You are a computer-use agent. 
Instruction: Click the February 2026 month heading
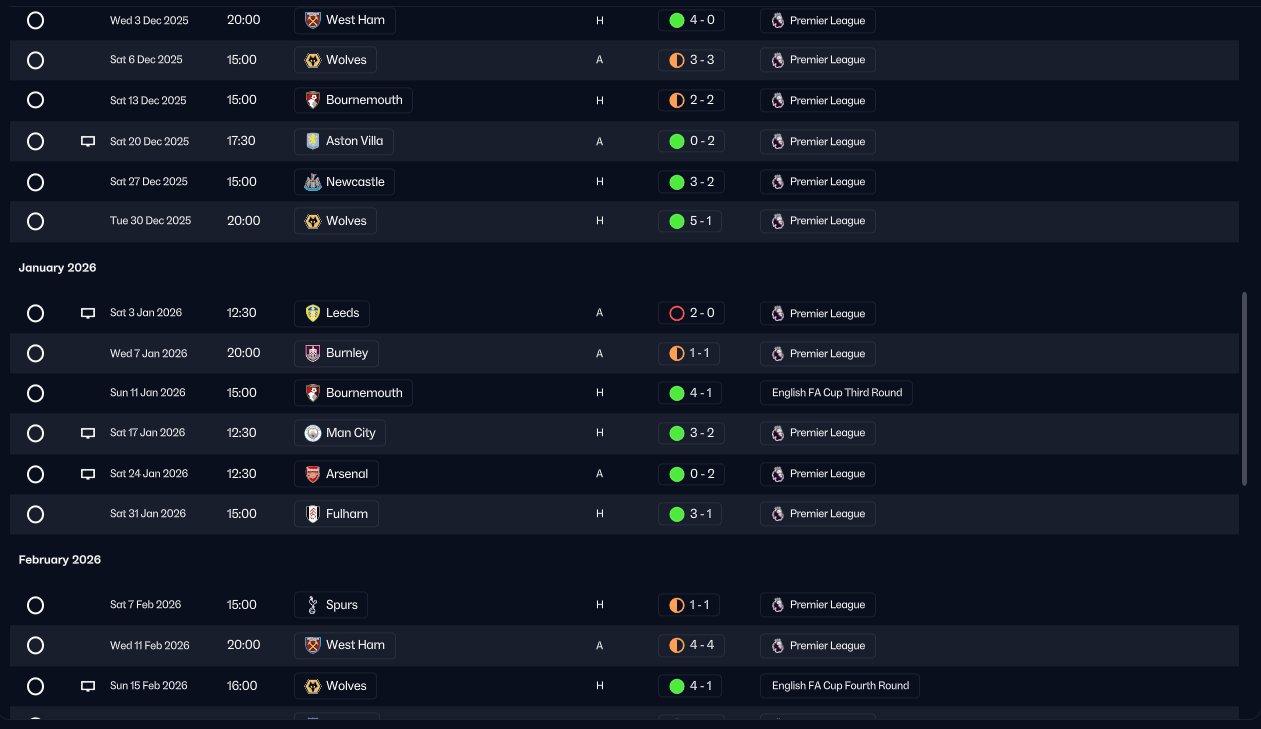click(x=60, y=560)
